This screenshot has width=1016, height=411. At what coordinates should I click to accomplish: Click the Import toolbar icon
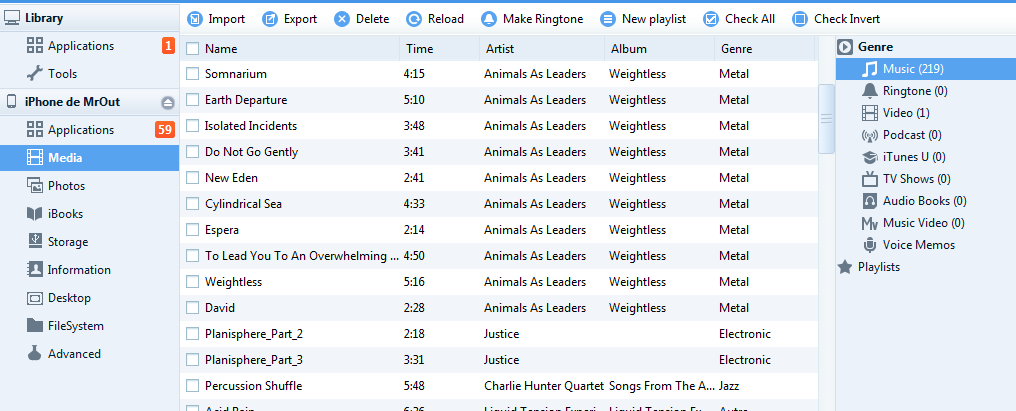[194, 19]
